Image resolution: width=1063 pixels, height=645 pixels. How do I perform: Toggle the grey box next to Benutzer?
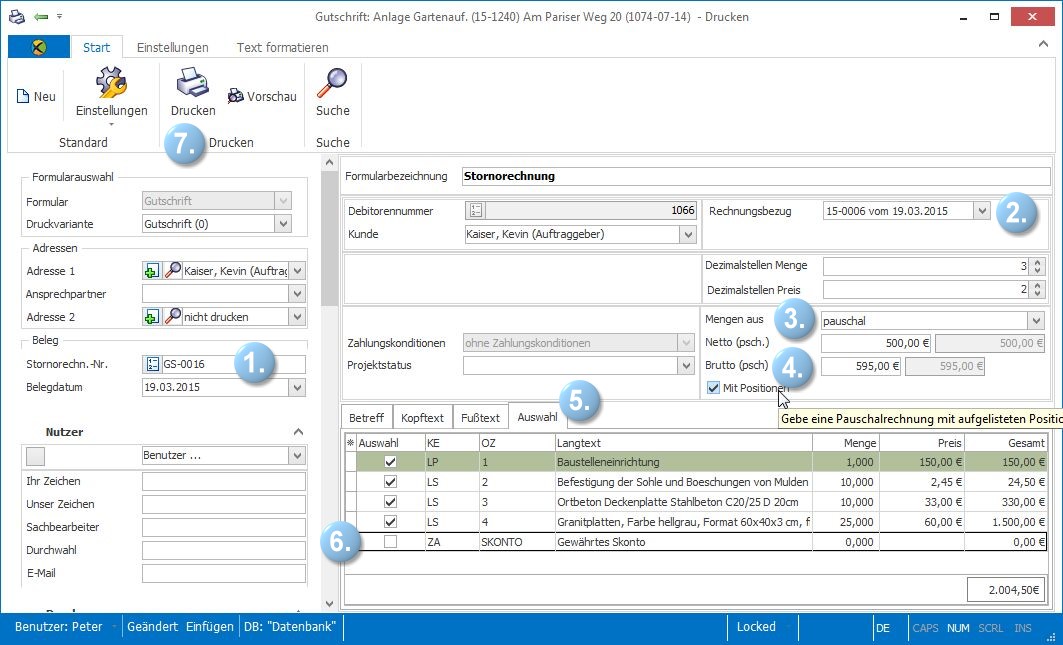pos(35,456)
